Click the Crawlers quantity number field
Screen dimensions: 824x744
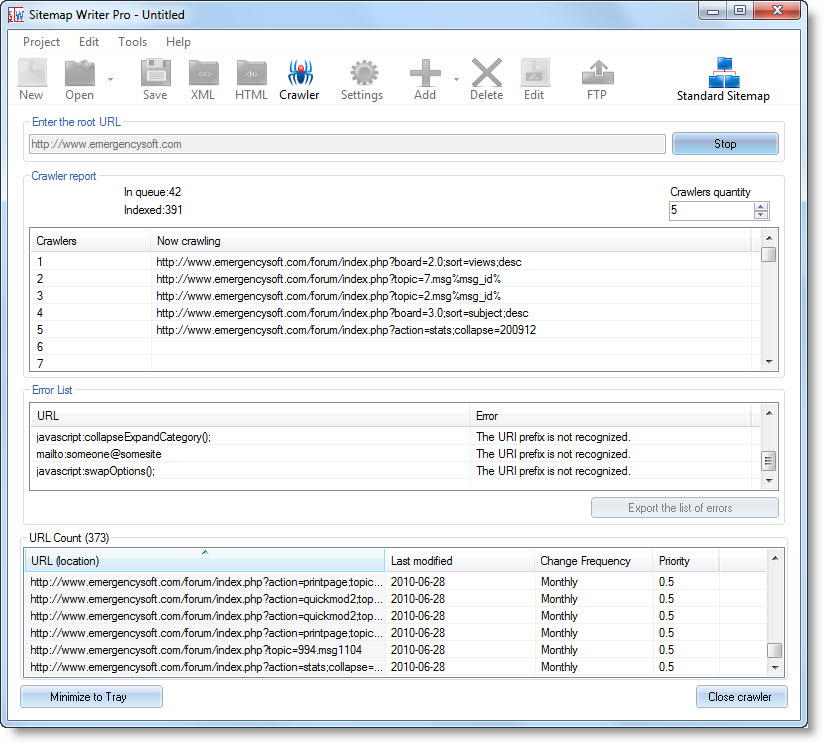(x=711, y=210)
